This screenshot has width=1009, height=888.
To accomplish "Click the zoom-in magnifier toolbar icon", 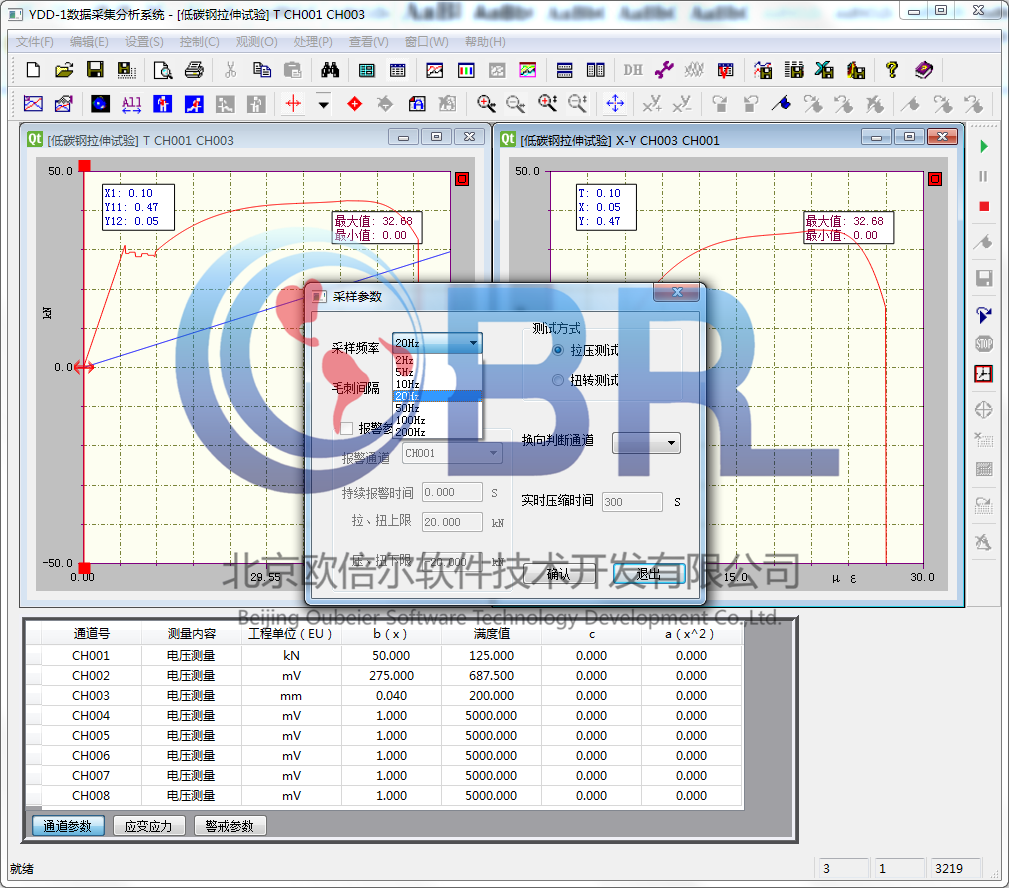I will click(x=486, y=103).
